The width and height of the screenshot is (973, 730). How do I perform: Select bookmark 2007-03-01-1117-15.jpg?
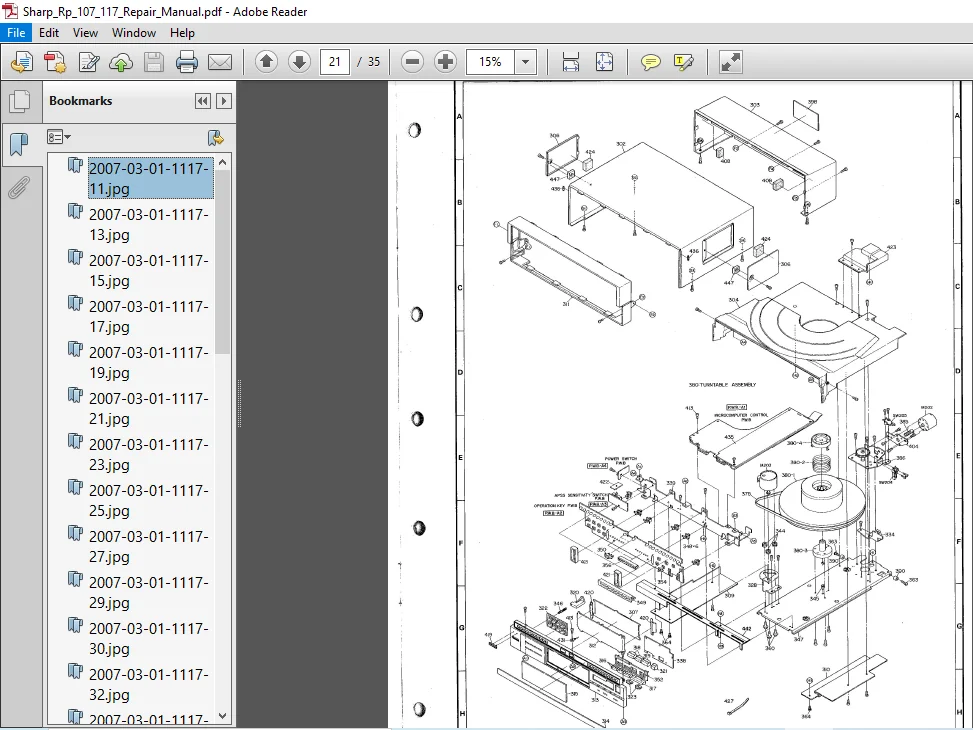pyautogui.click(x=149, y=270)
